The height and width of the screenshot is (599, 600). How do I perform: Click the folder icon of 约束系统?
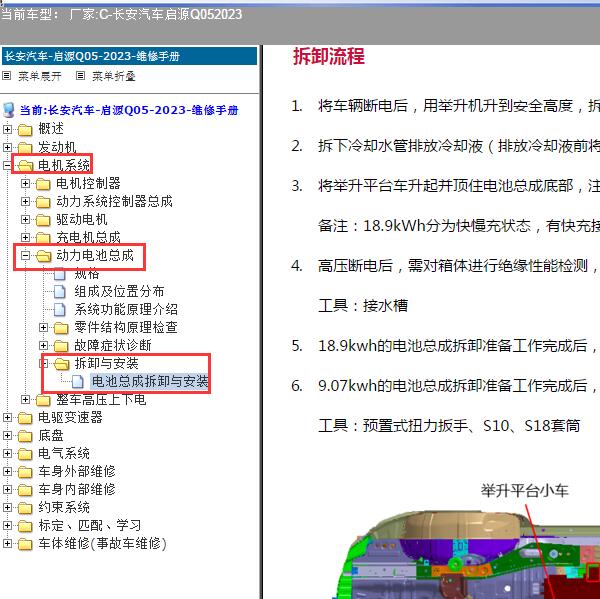point(25,508)
